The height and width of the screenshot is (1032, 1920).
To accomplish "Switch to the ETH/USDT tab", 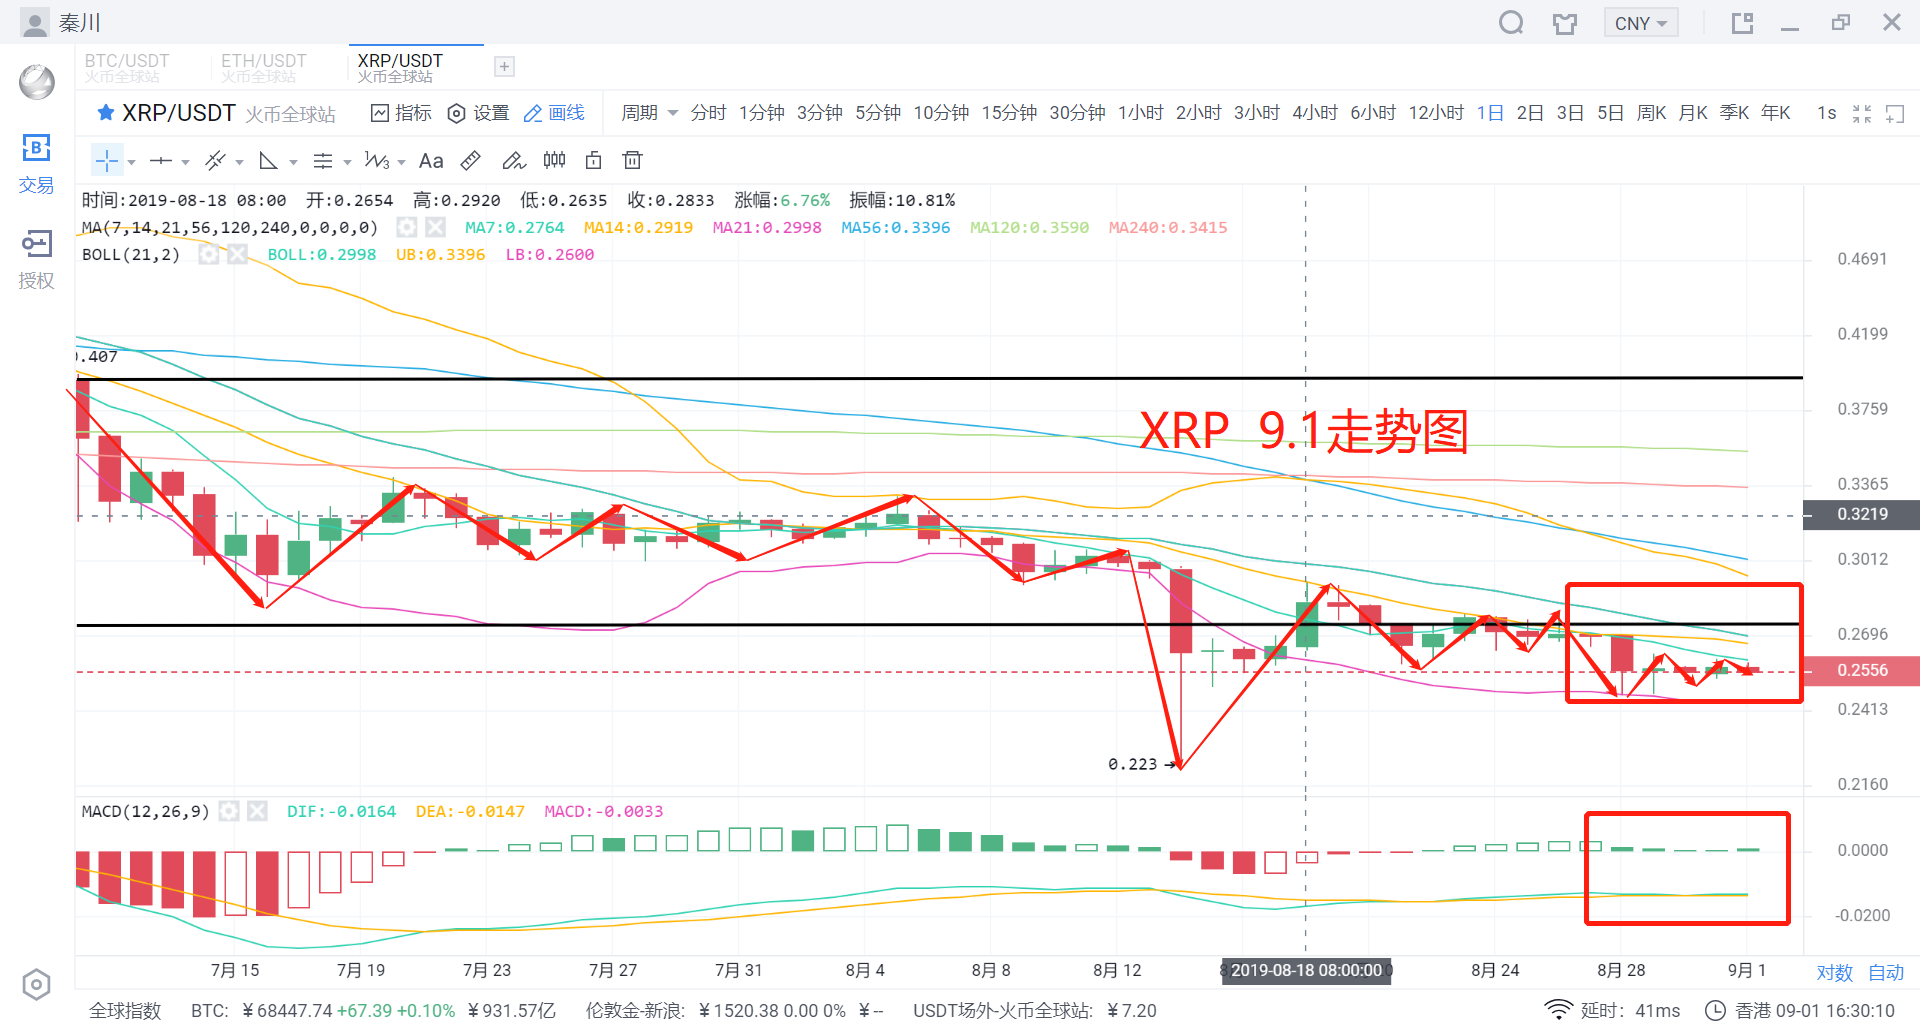I will 264,67.
